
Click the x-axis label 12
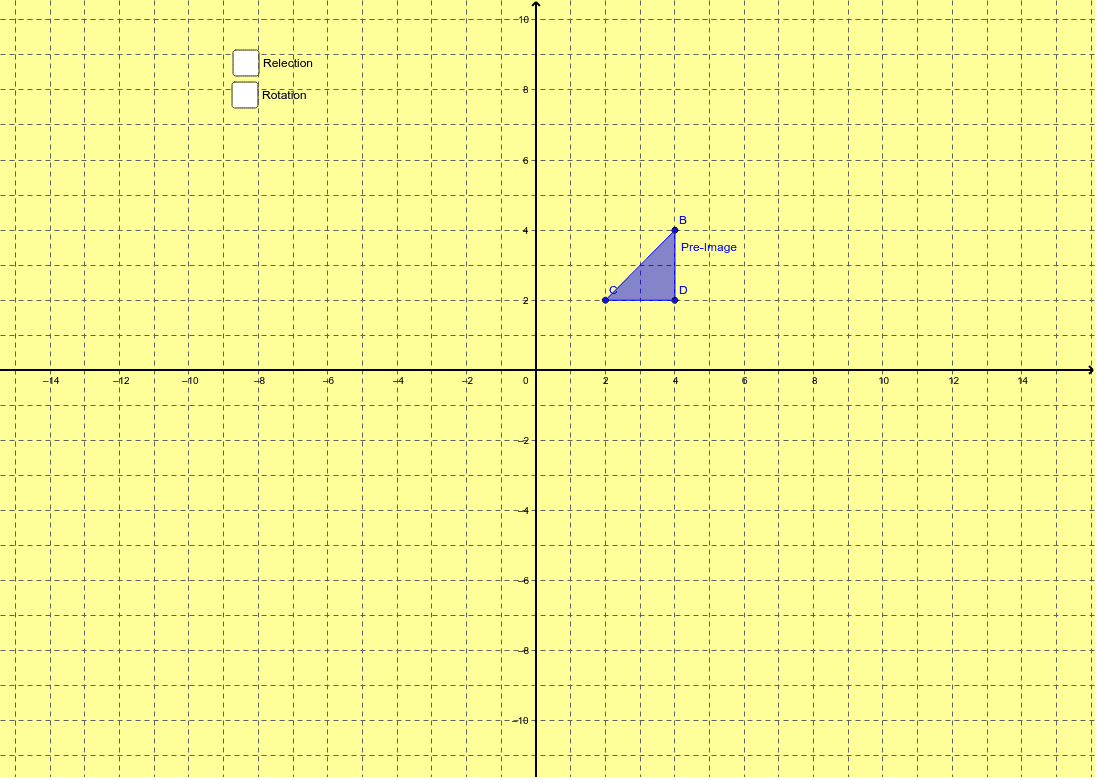(954, 381)
